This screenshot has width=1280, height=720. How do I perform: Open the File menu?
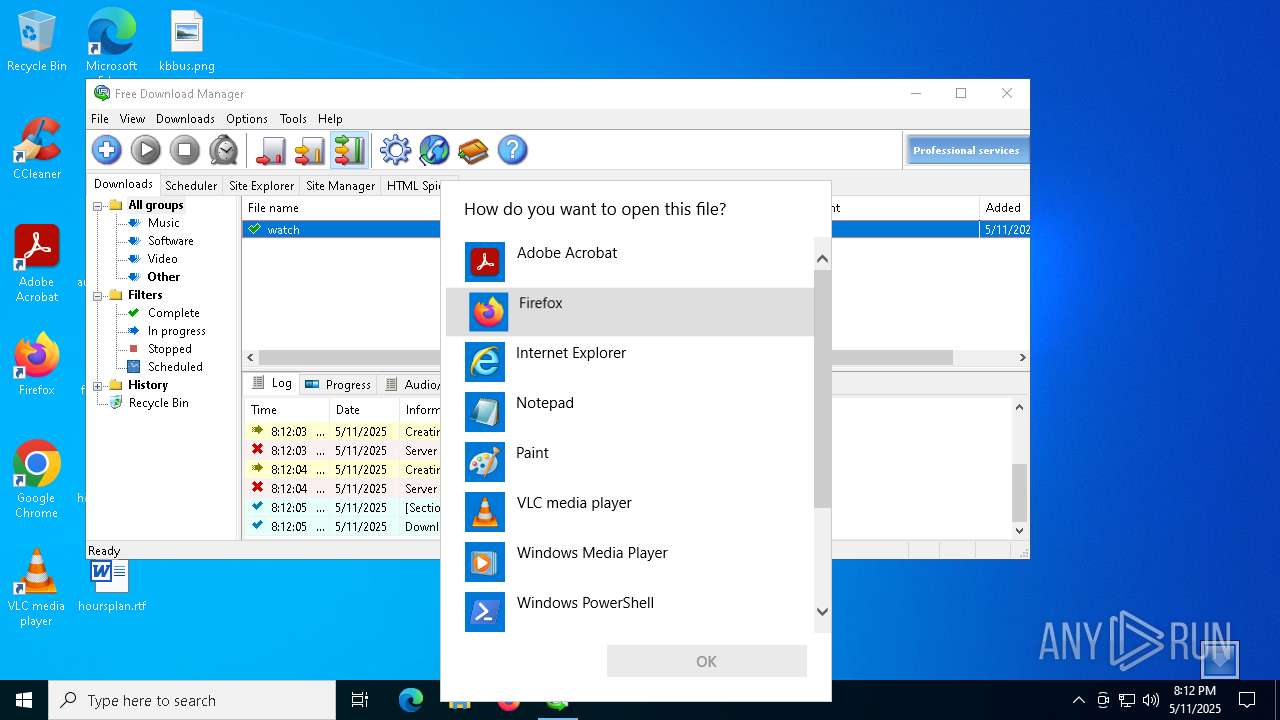click(x=100, y=118)
